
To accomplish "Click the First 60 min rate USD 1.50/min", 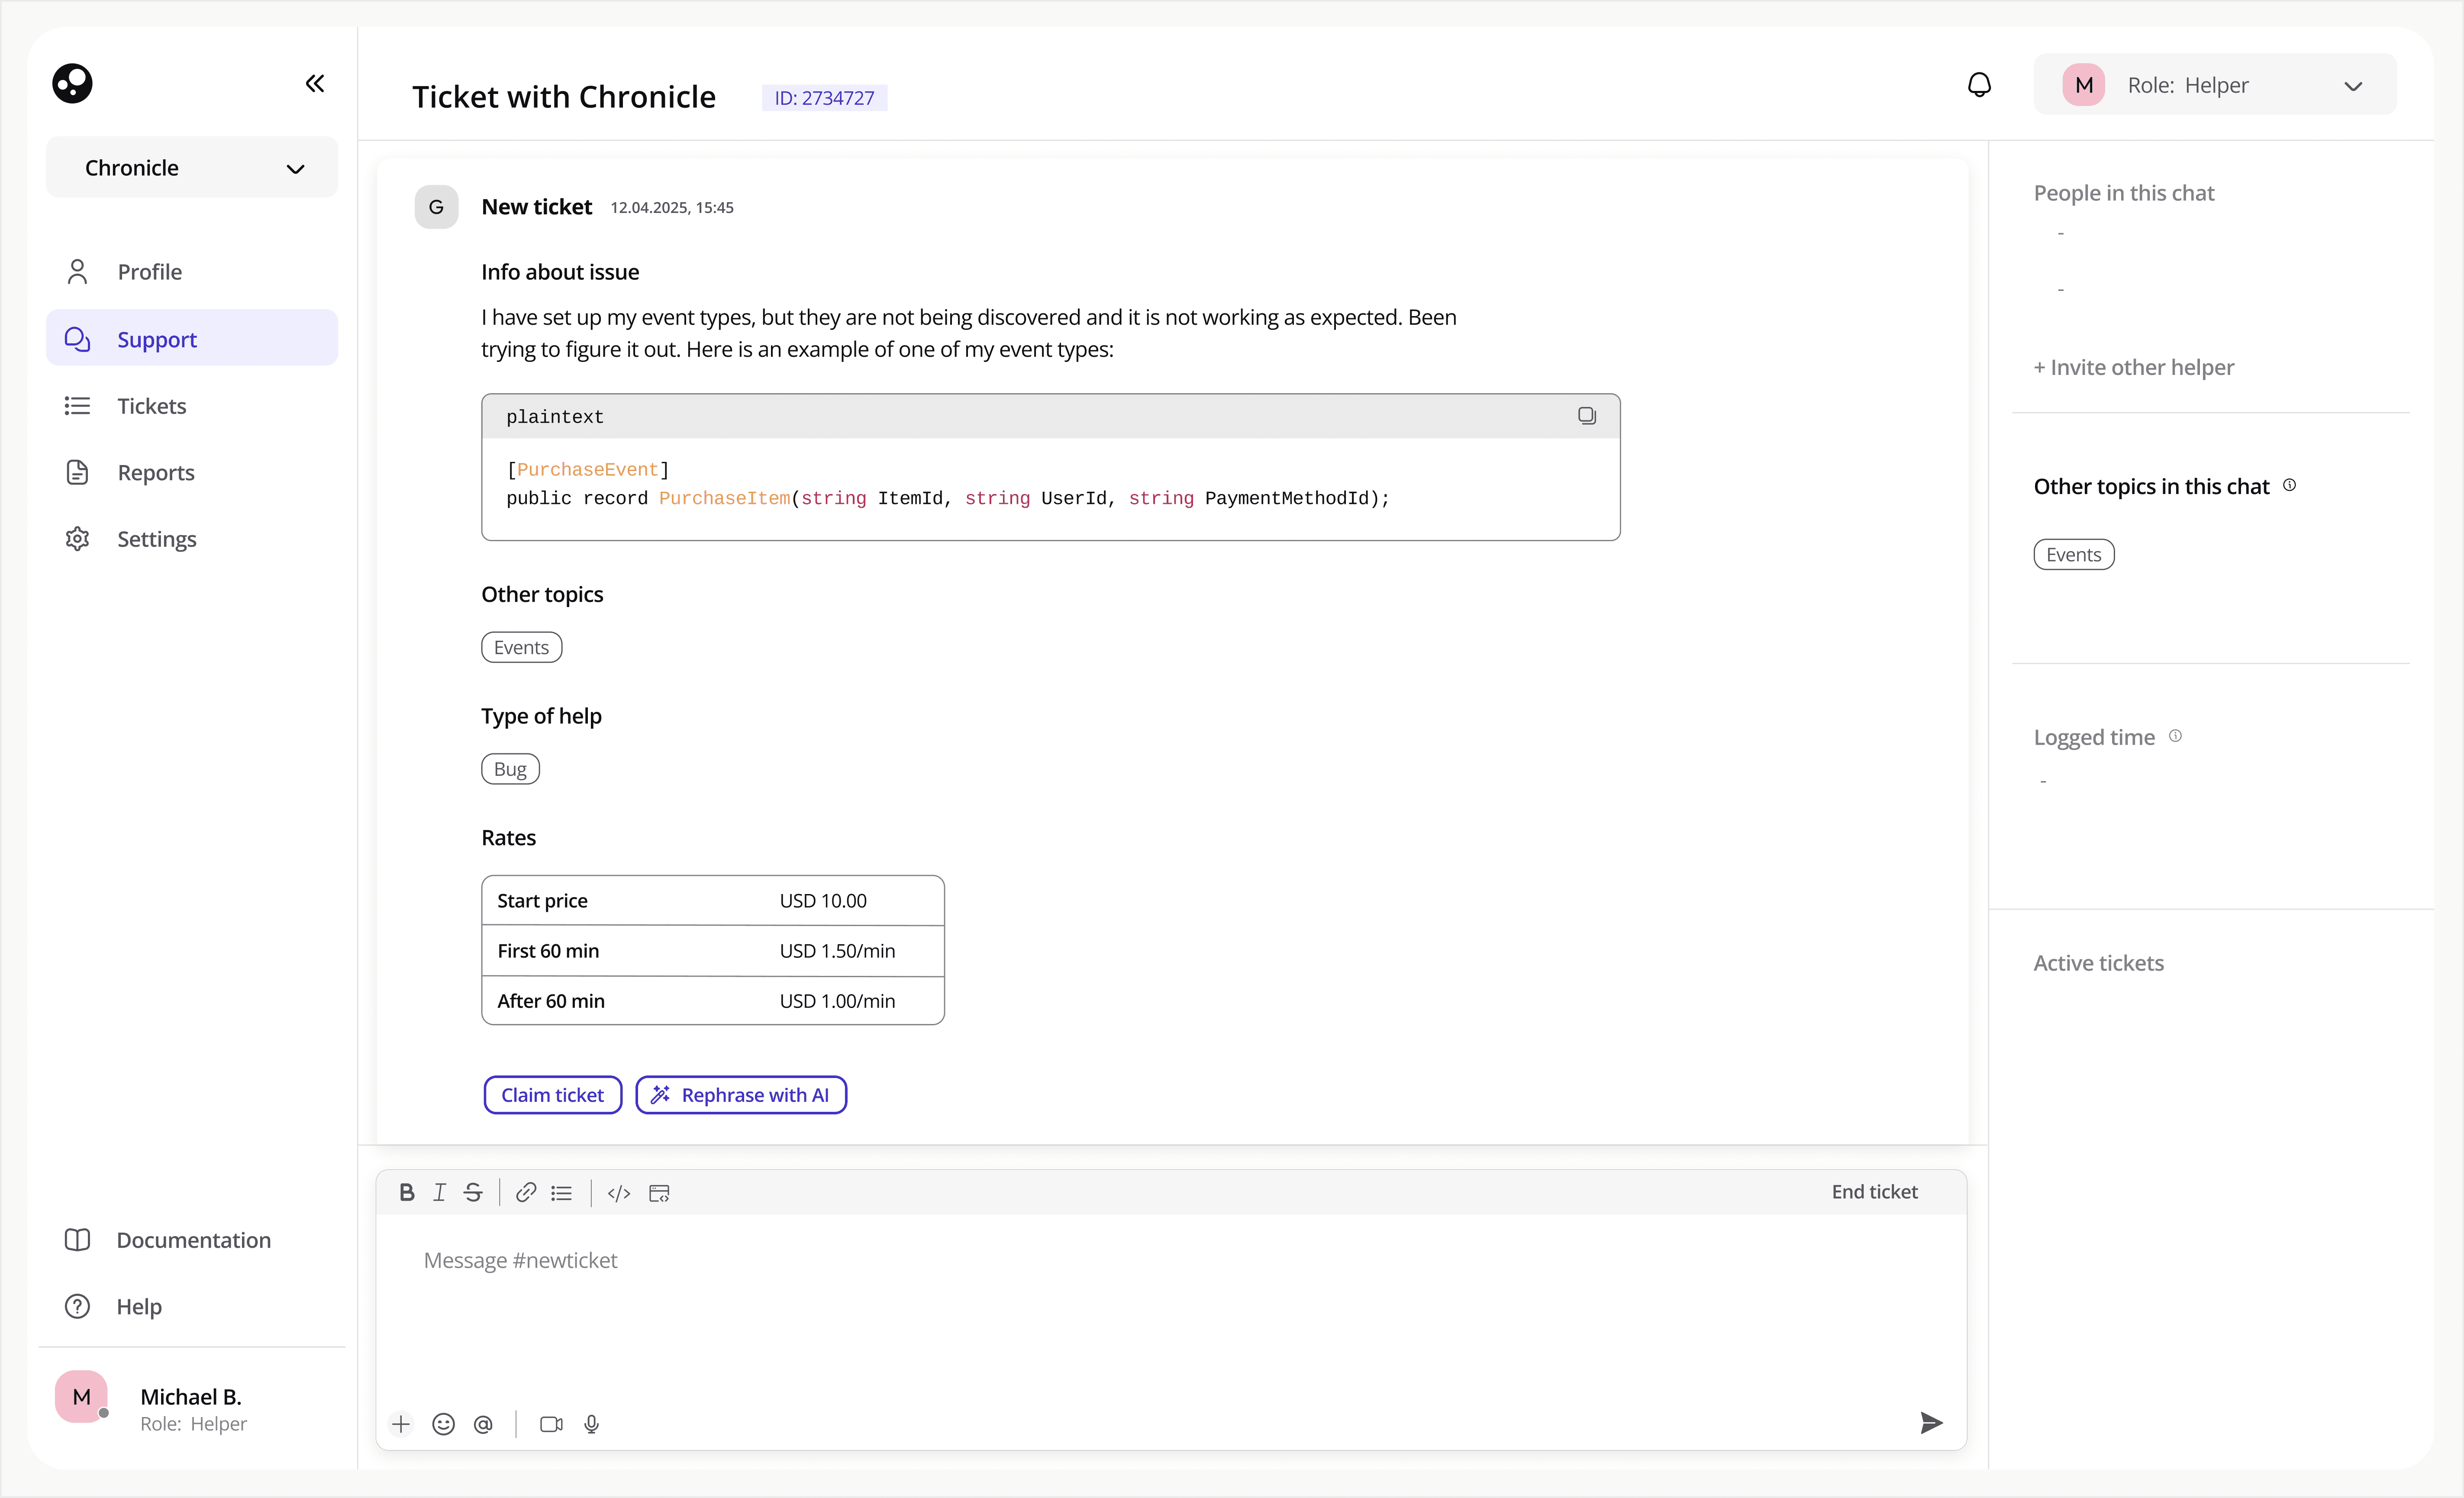I will (x=837, y=951).
